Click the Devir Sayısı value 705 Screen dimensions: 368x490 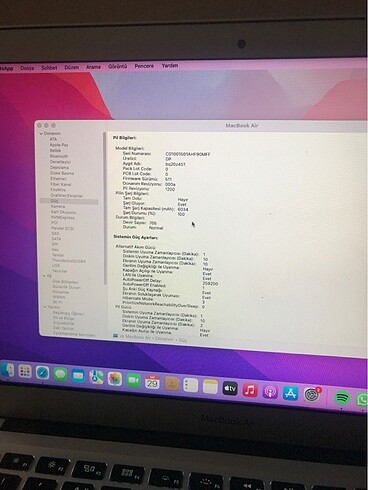(153, 223)
